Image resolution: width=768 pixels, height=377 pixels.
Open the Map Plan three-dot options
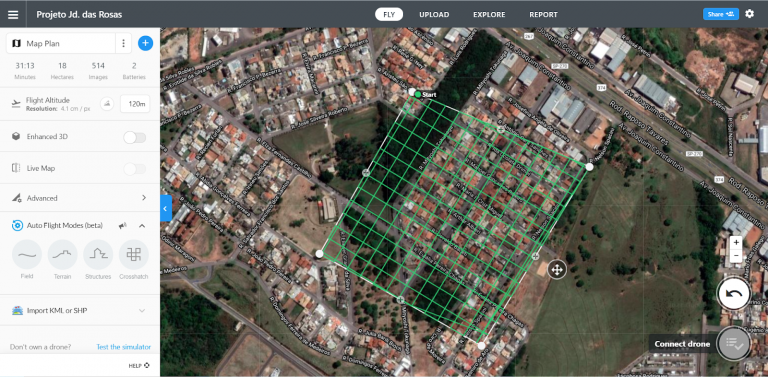click(123, 44)
